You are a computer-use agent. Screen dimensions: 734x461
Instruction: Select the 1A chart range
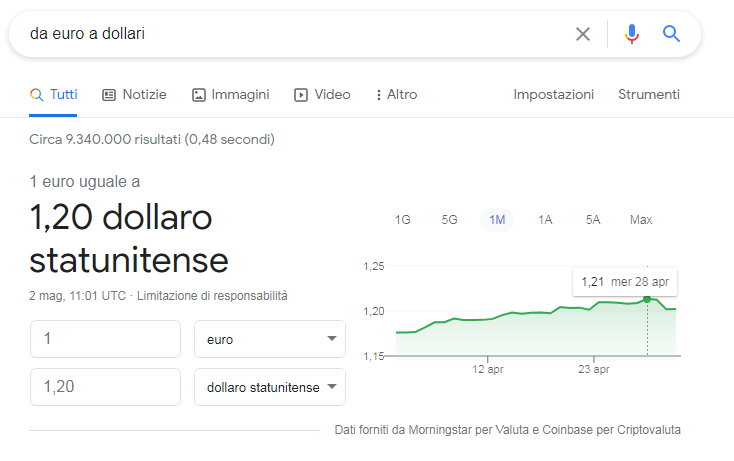(545, 220)
